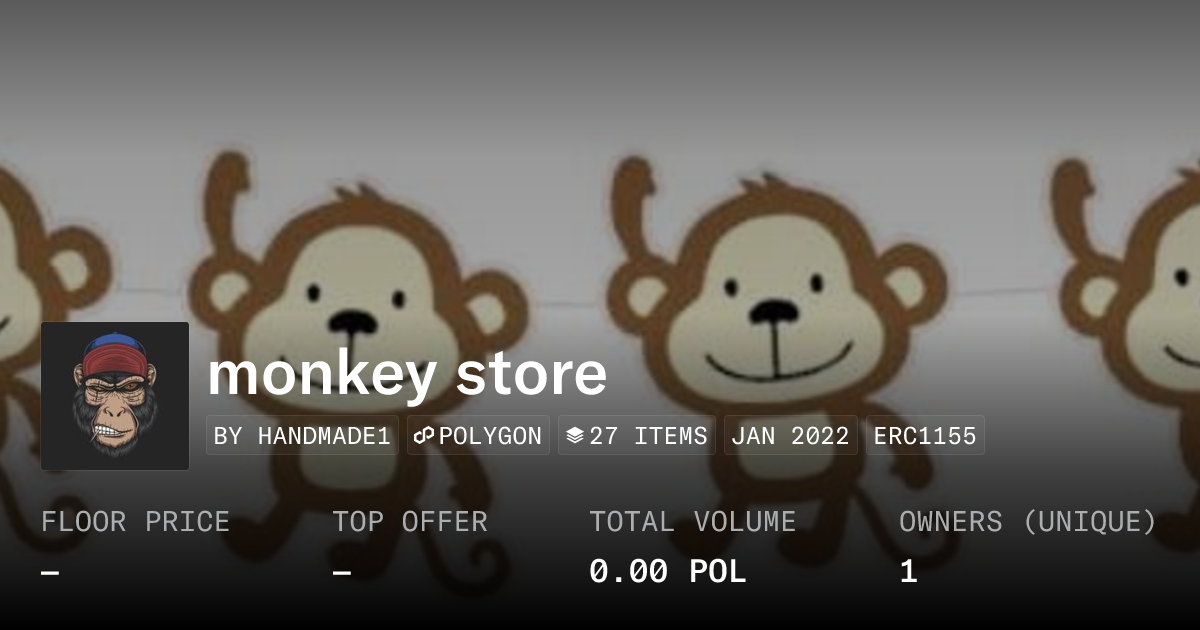Click the TOTAL VOLUME label

coord(693,522)
